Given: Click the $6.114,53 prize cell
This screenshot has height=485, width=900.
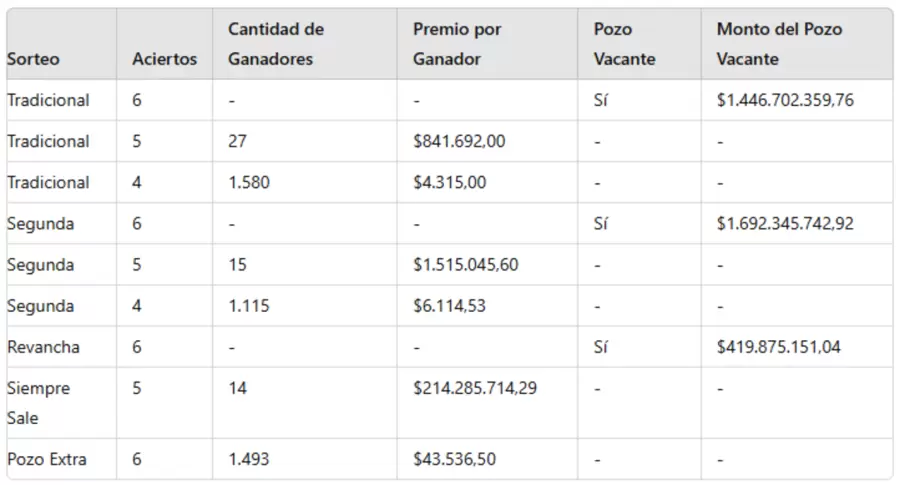Looking at the screenshot, I should point(449,306).
